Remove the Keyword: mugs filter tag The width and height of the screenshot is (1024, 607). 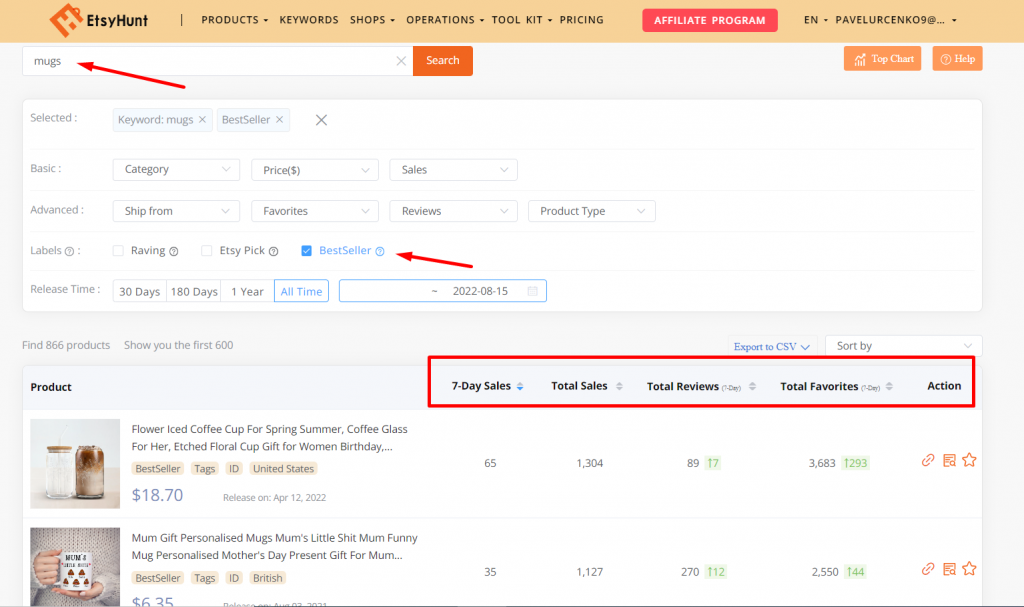tap(202, 120)
